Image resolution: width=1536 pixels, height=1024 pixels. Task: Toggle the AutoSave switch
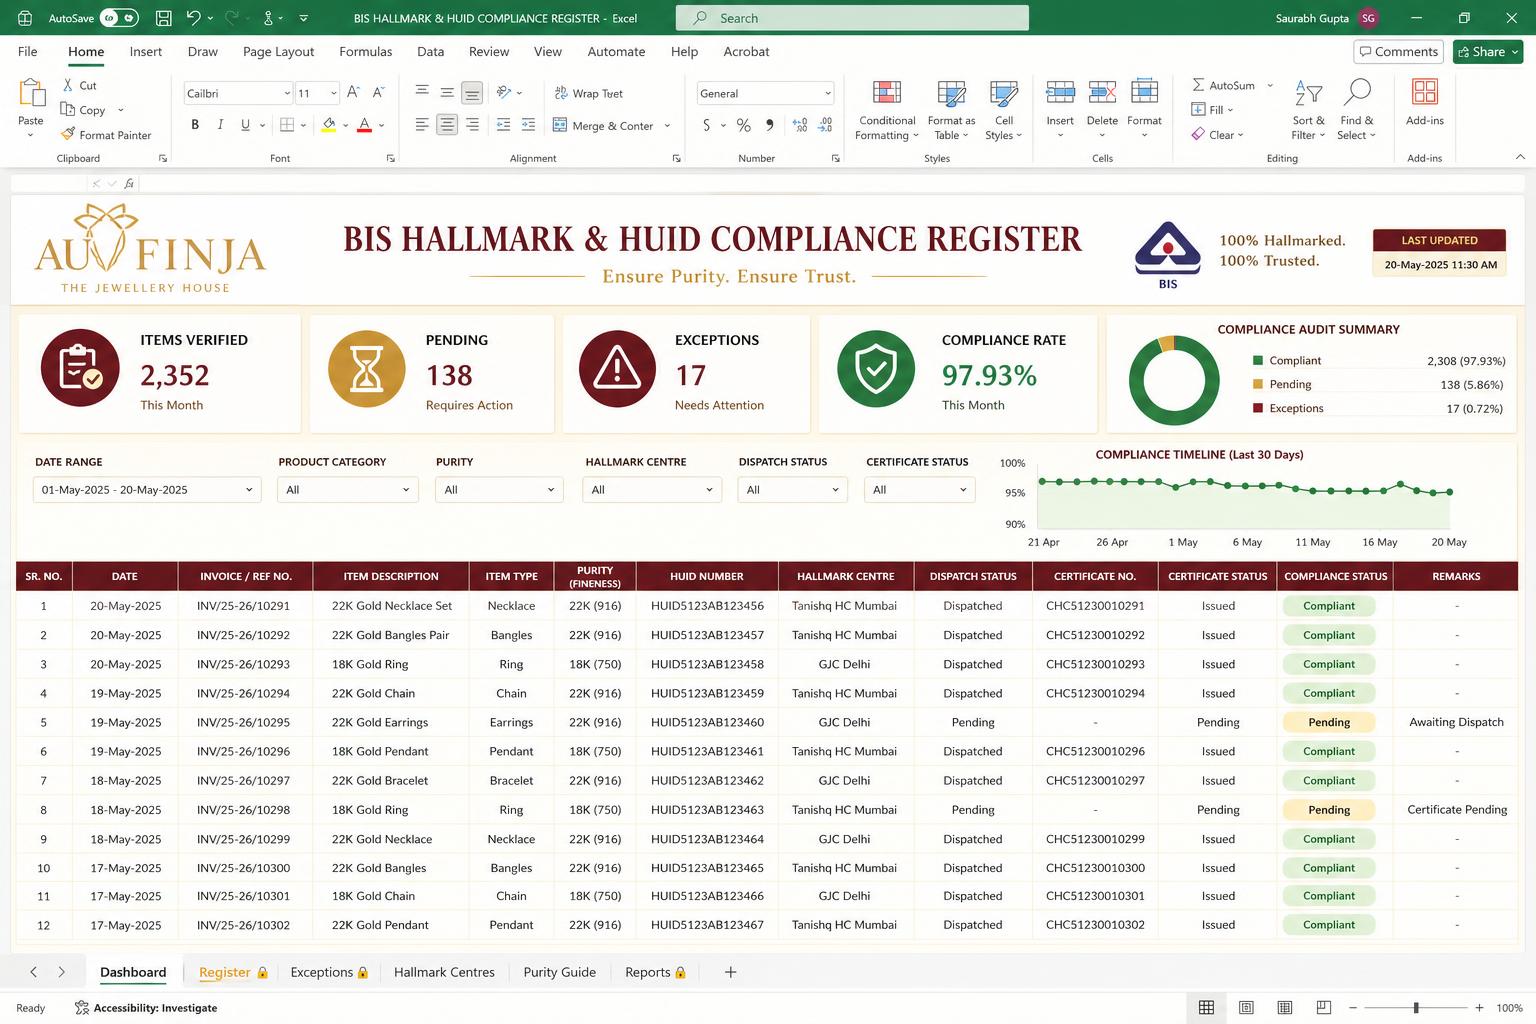pos(119,18)
